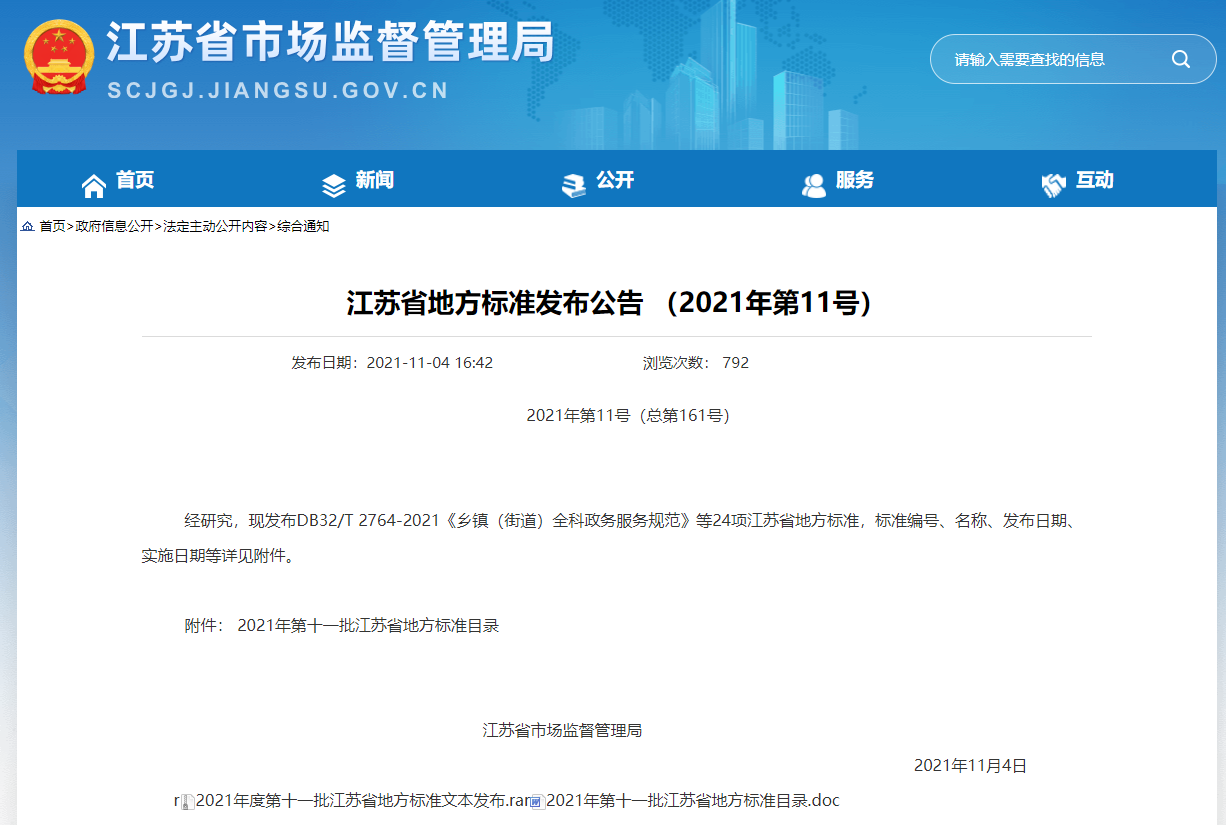The height and width of the screenshot is (825, 1226).
Task: Go to 首页 via the breadcrumb link
Action: coord(52,227)
